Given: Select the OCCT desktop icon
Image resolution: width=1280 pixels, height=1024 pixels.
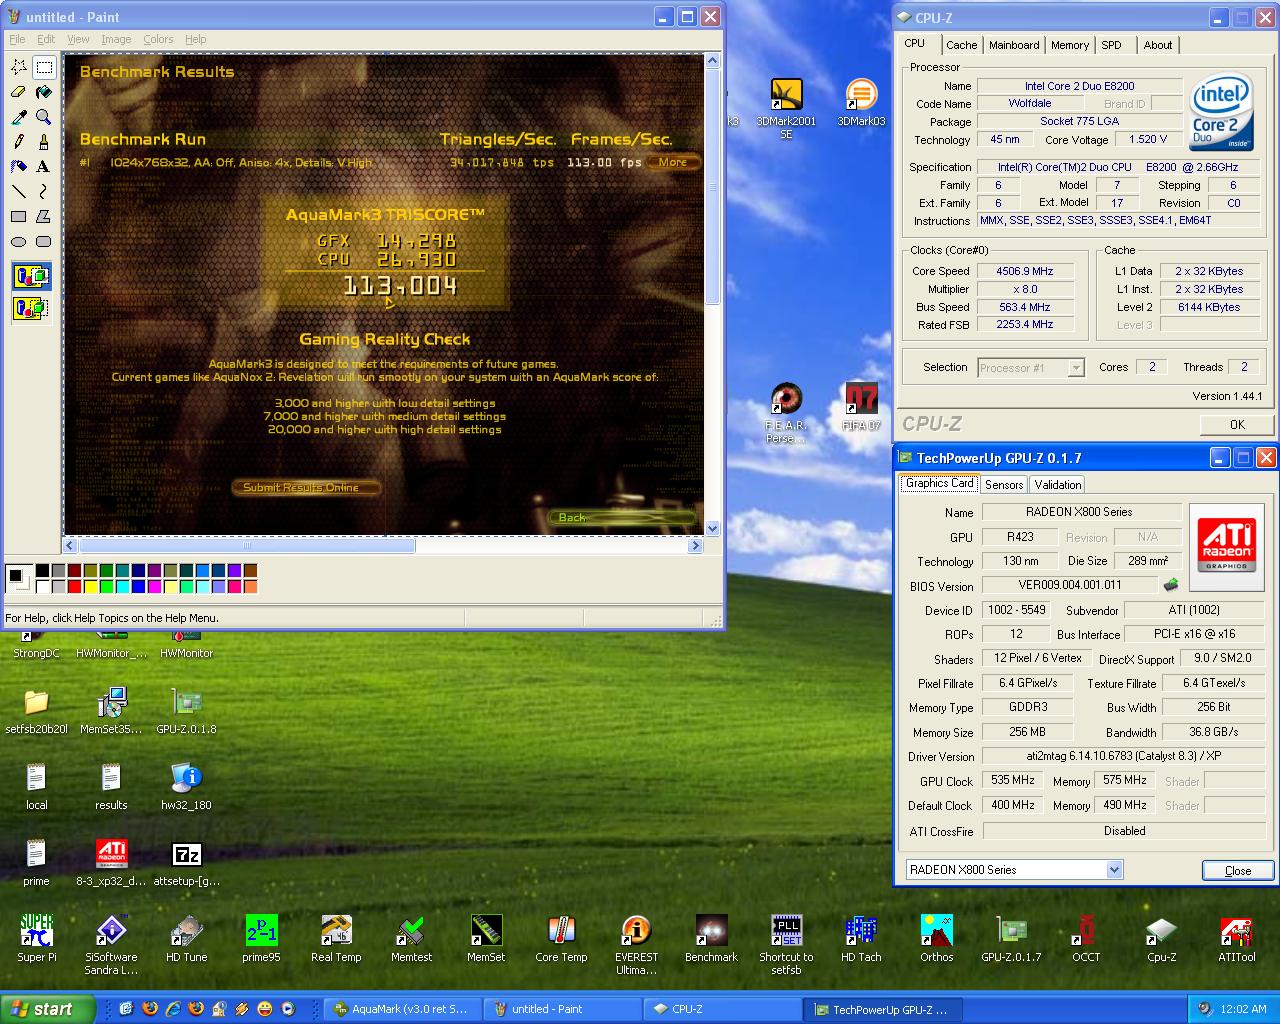Looking at the screenshot, I should click(x=1086, y=939).
